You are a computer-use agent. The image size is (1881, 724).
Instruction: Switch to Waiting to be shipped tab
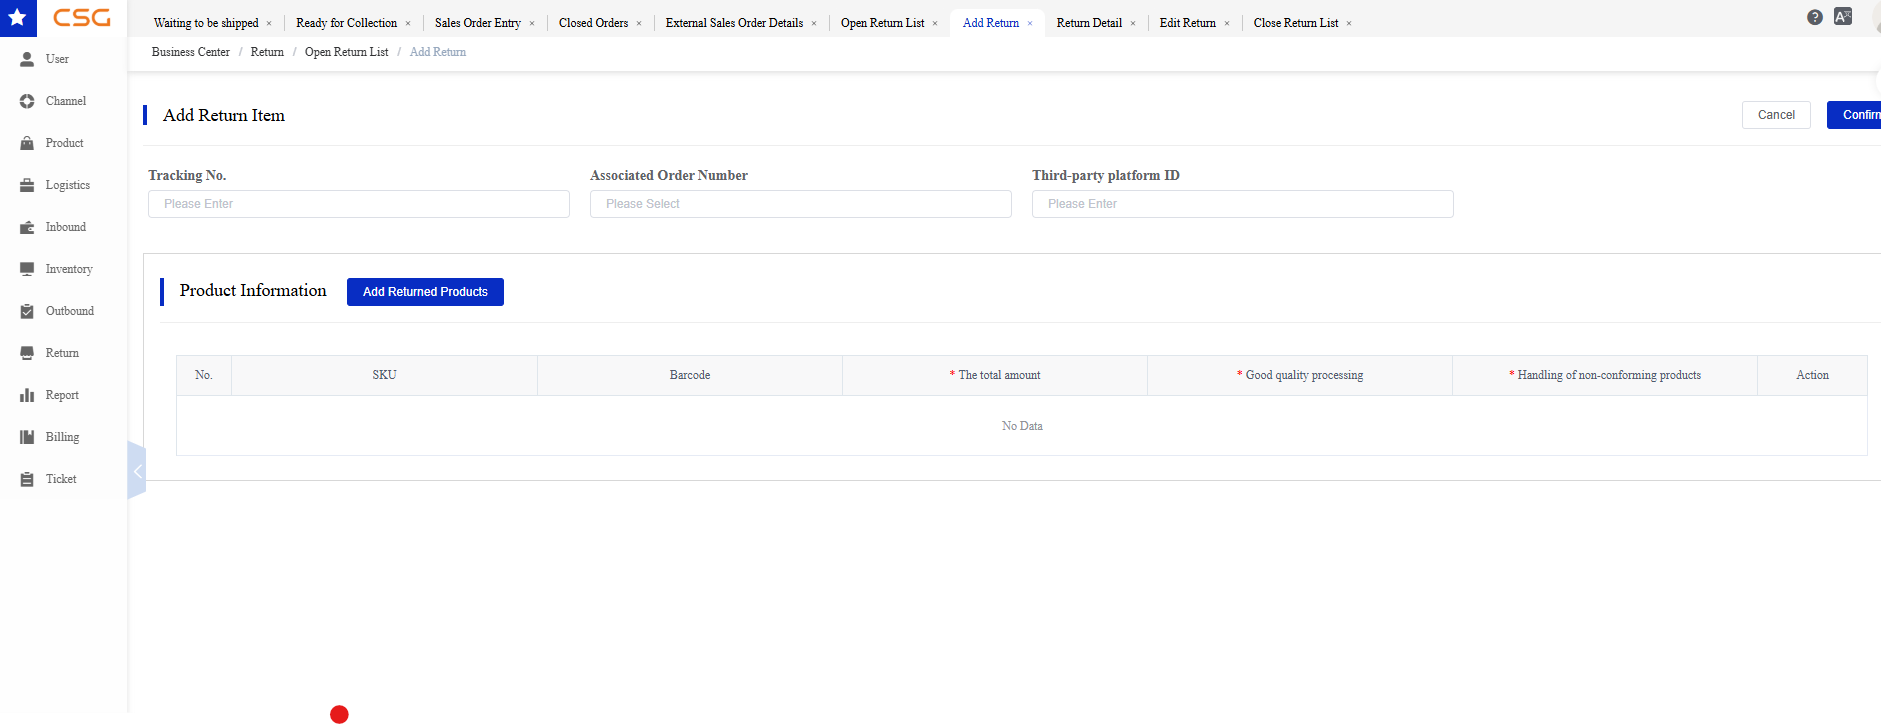tap(206, 23)
